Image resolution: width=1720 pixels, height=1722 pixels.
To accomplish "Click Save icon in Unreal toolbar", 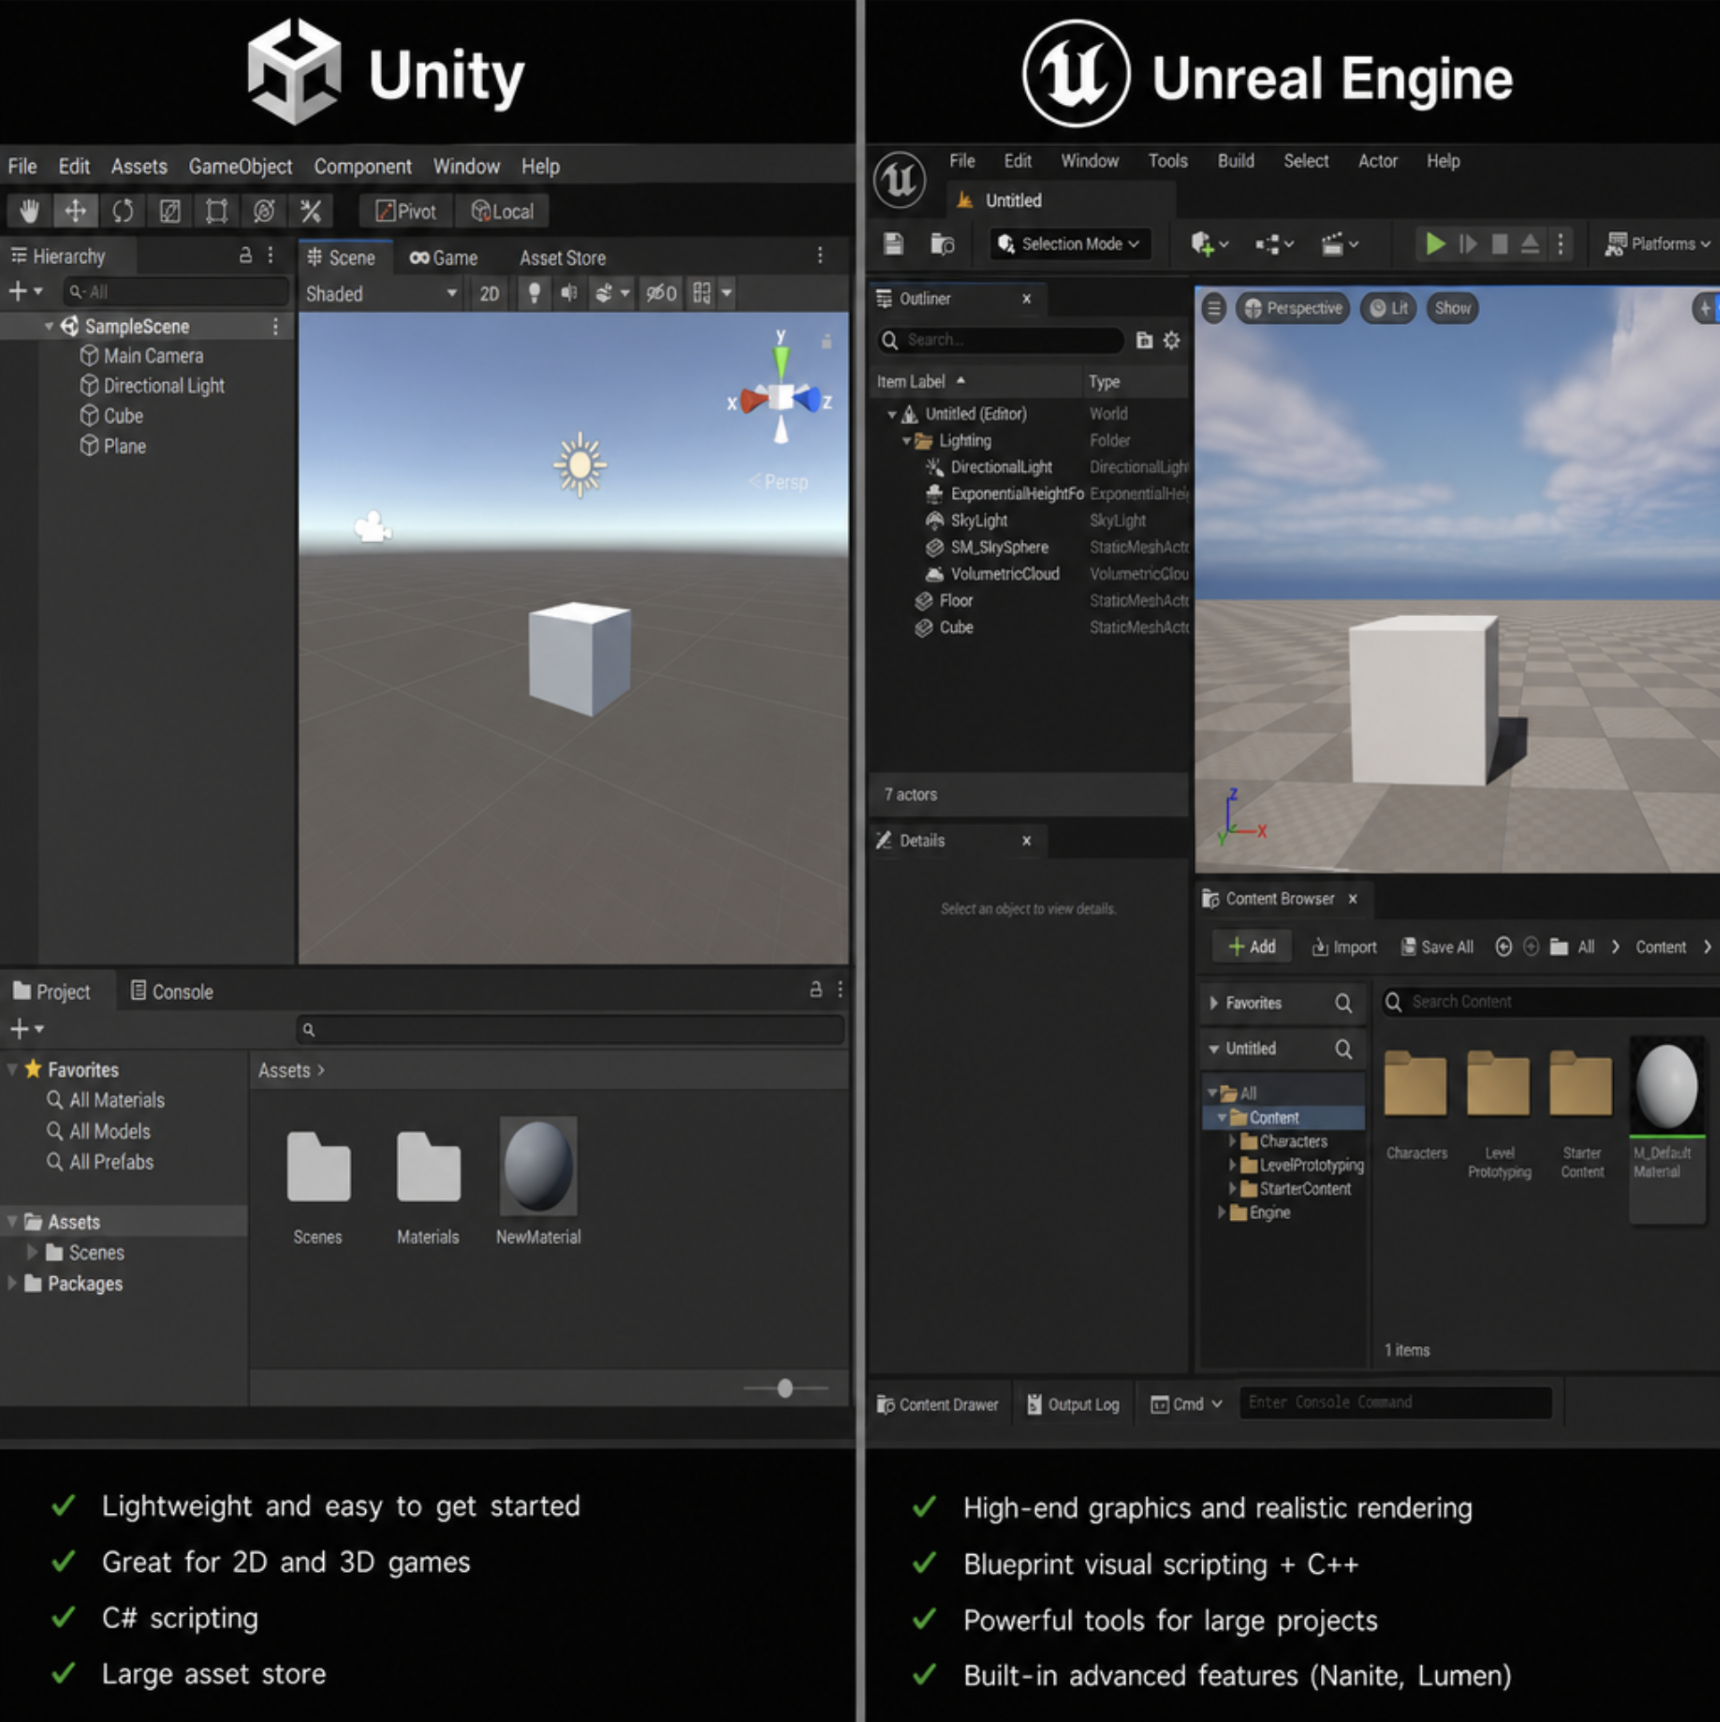I will [894, 244].
